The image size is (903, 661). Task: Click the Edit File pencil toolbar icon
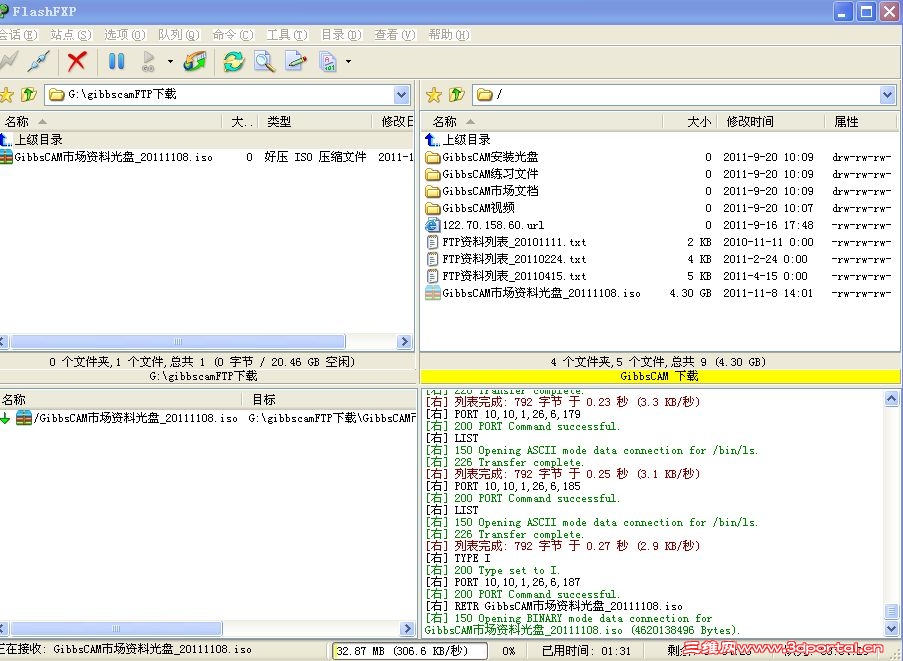click(296, 60)
